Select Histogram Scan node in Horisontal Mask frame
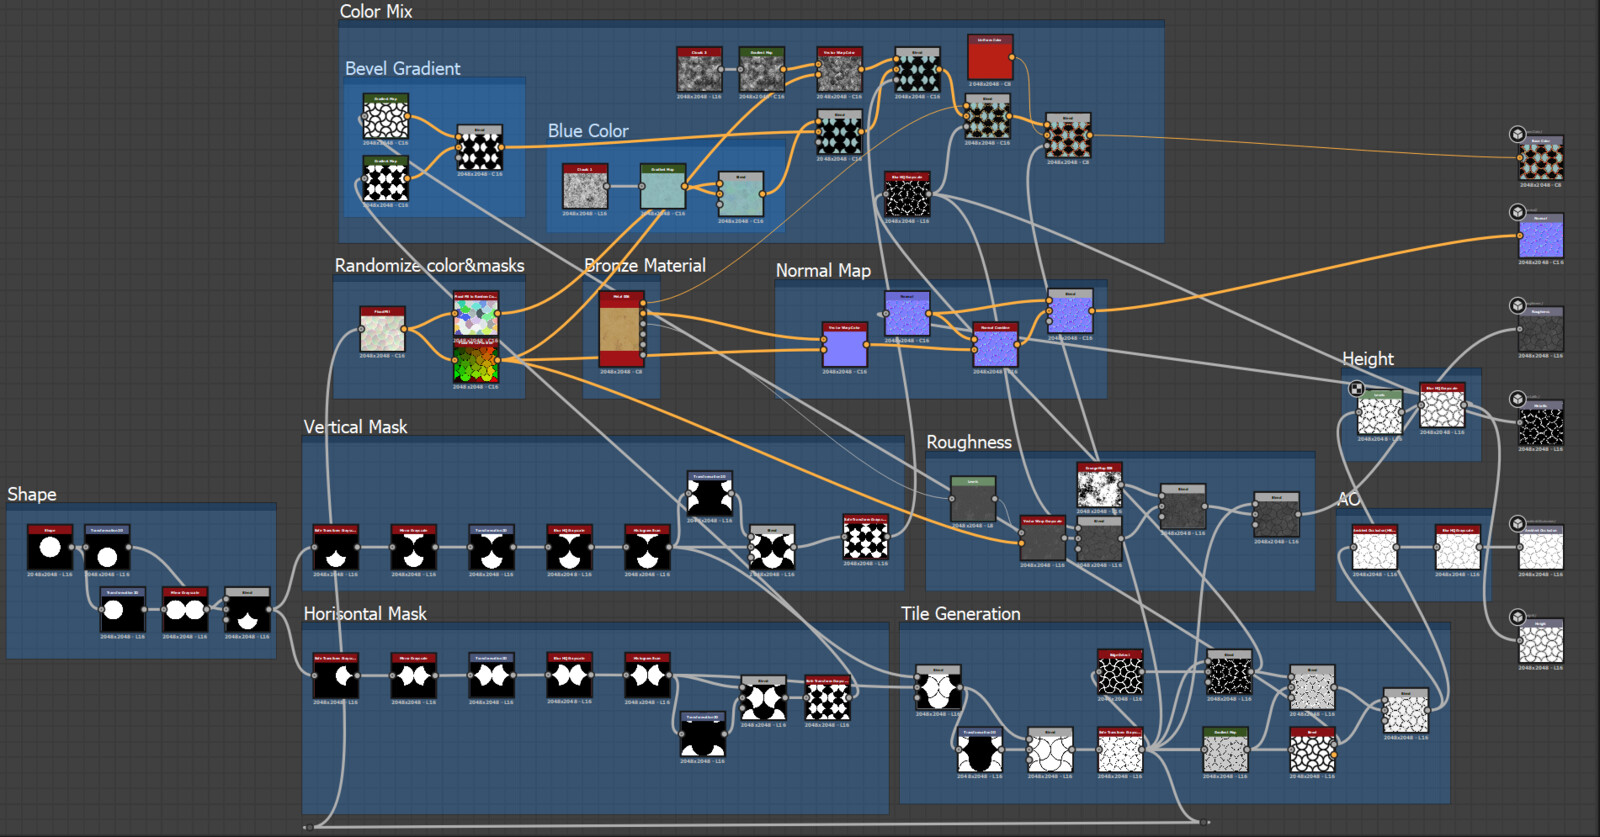 (647, 676)
